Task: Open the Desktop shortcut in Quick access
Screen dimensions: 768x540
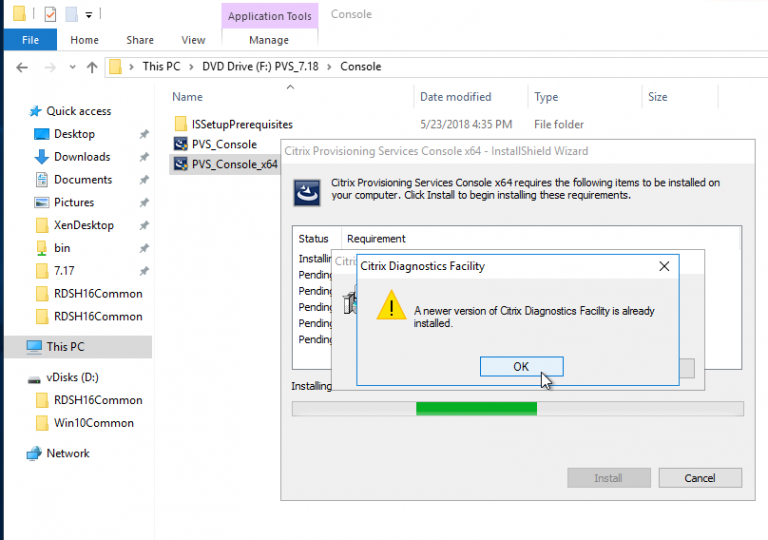Action: pyautogui.click(x=74, y=134)
